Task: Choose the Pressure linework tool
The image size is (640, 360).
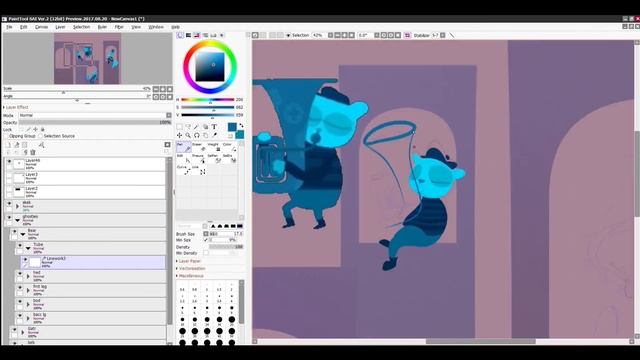Action: [199, 158]
